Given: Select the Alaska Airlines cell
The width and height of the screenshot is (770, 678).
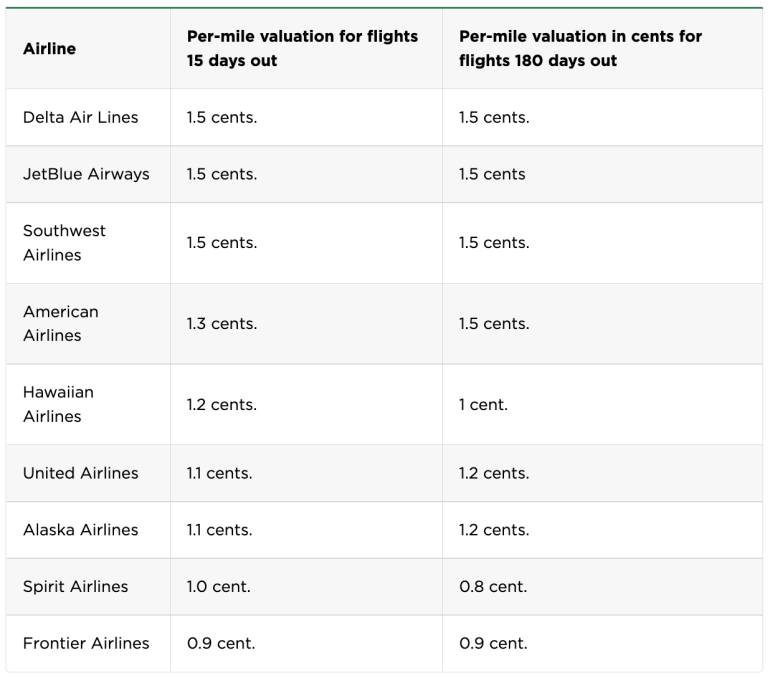Looking at the screenshot, I should 81,530.
